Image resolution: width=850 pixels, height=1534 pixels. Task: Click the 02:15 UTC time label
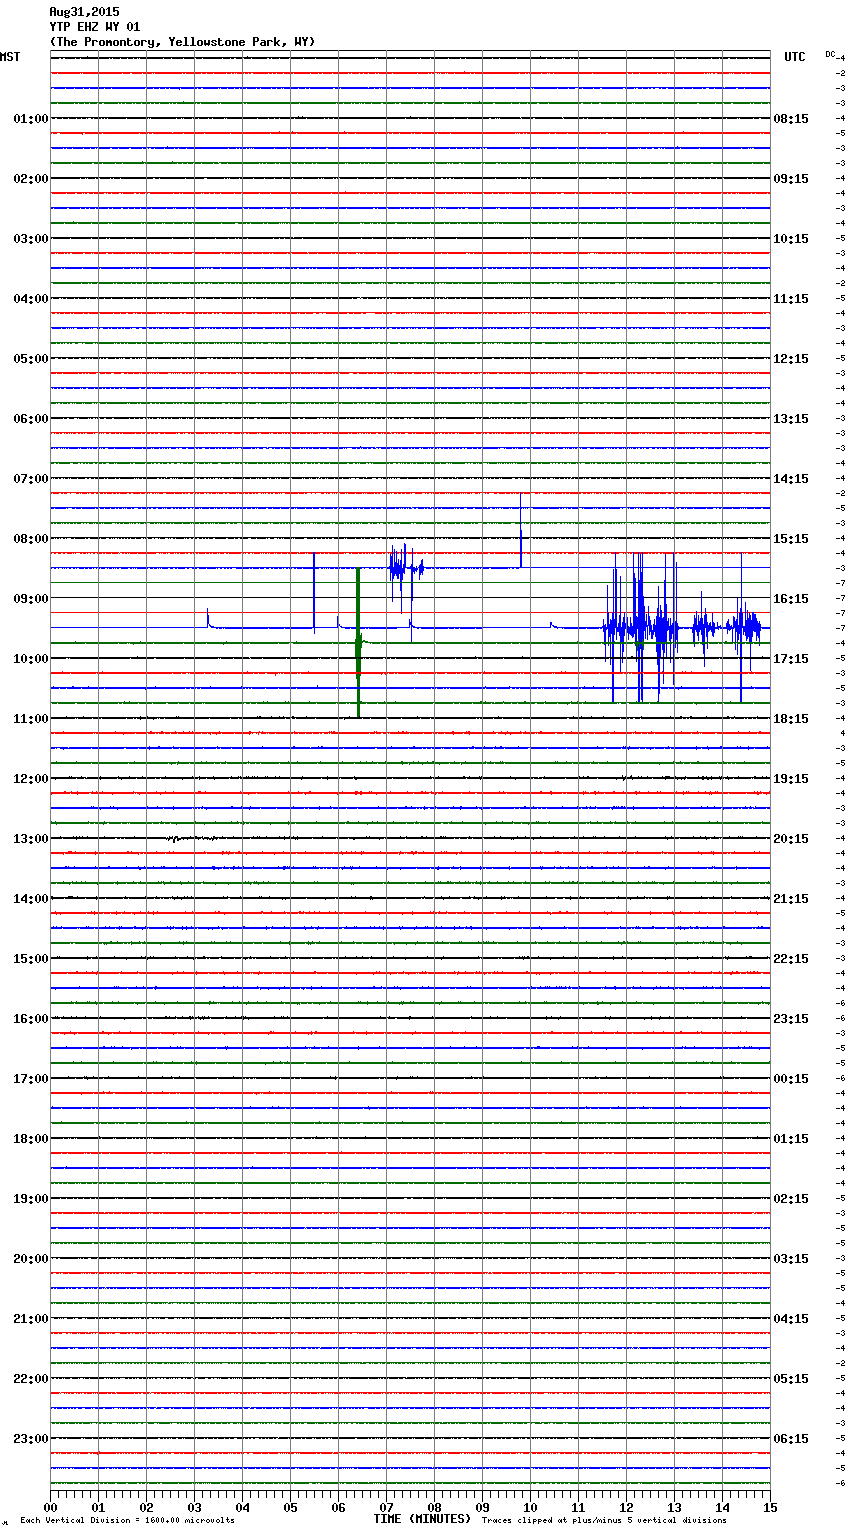point(791,1199)
